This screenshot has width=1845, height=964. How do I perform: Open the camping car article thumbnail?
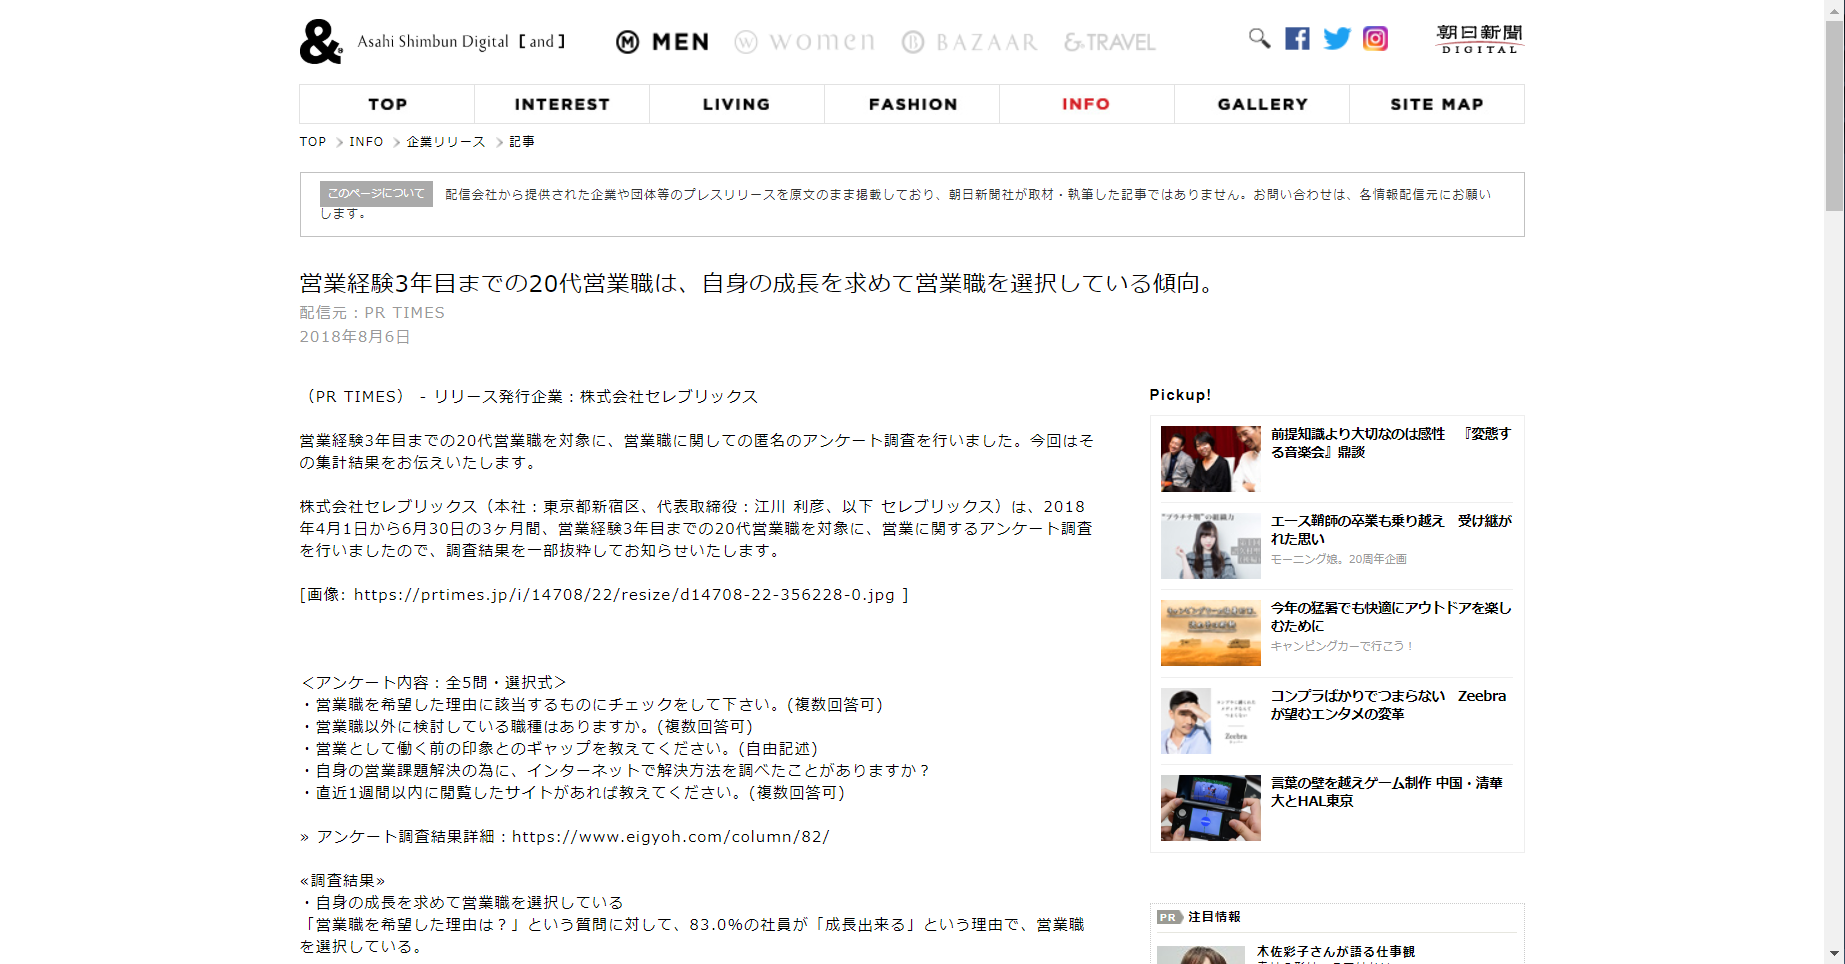coord(1211,633)
